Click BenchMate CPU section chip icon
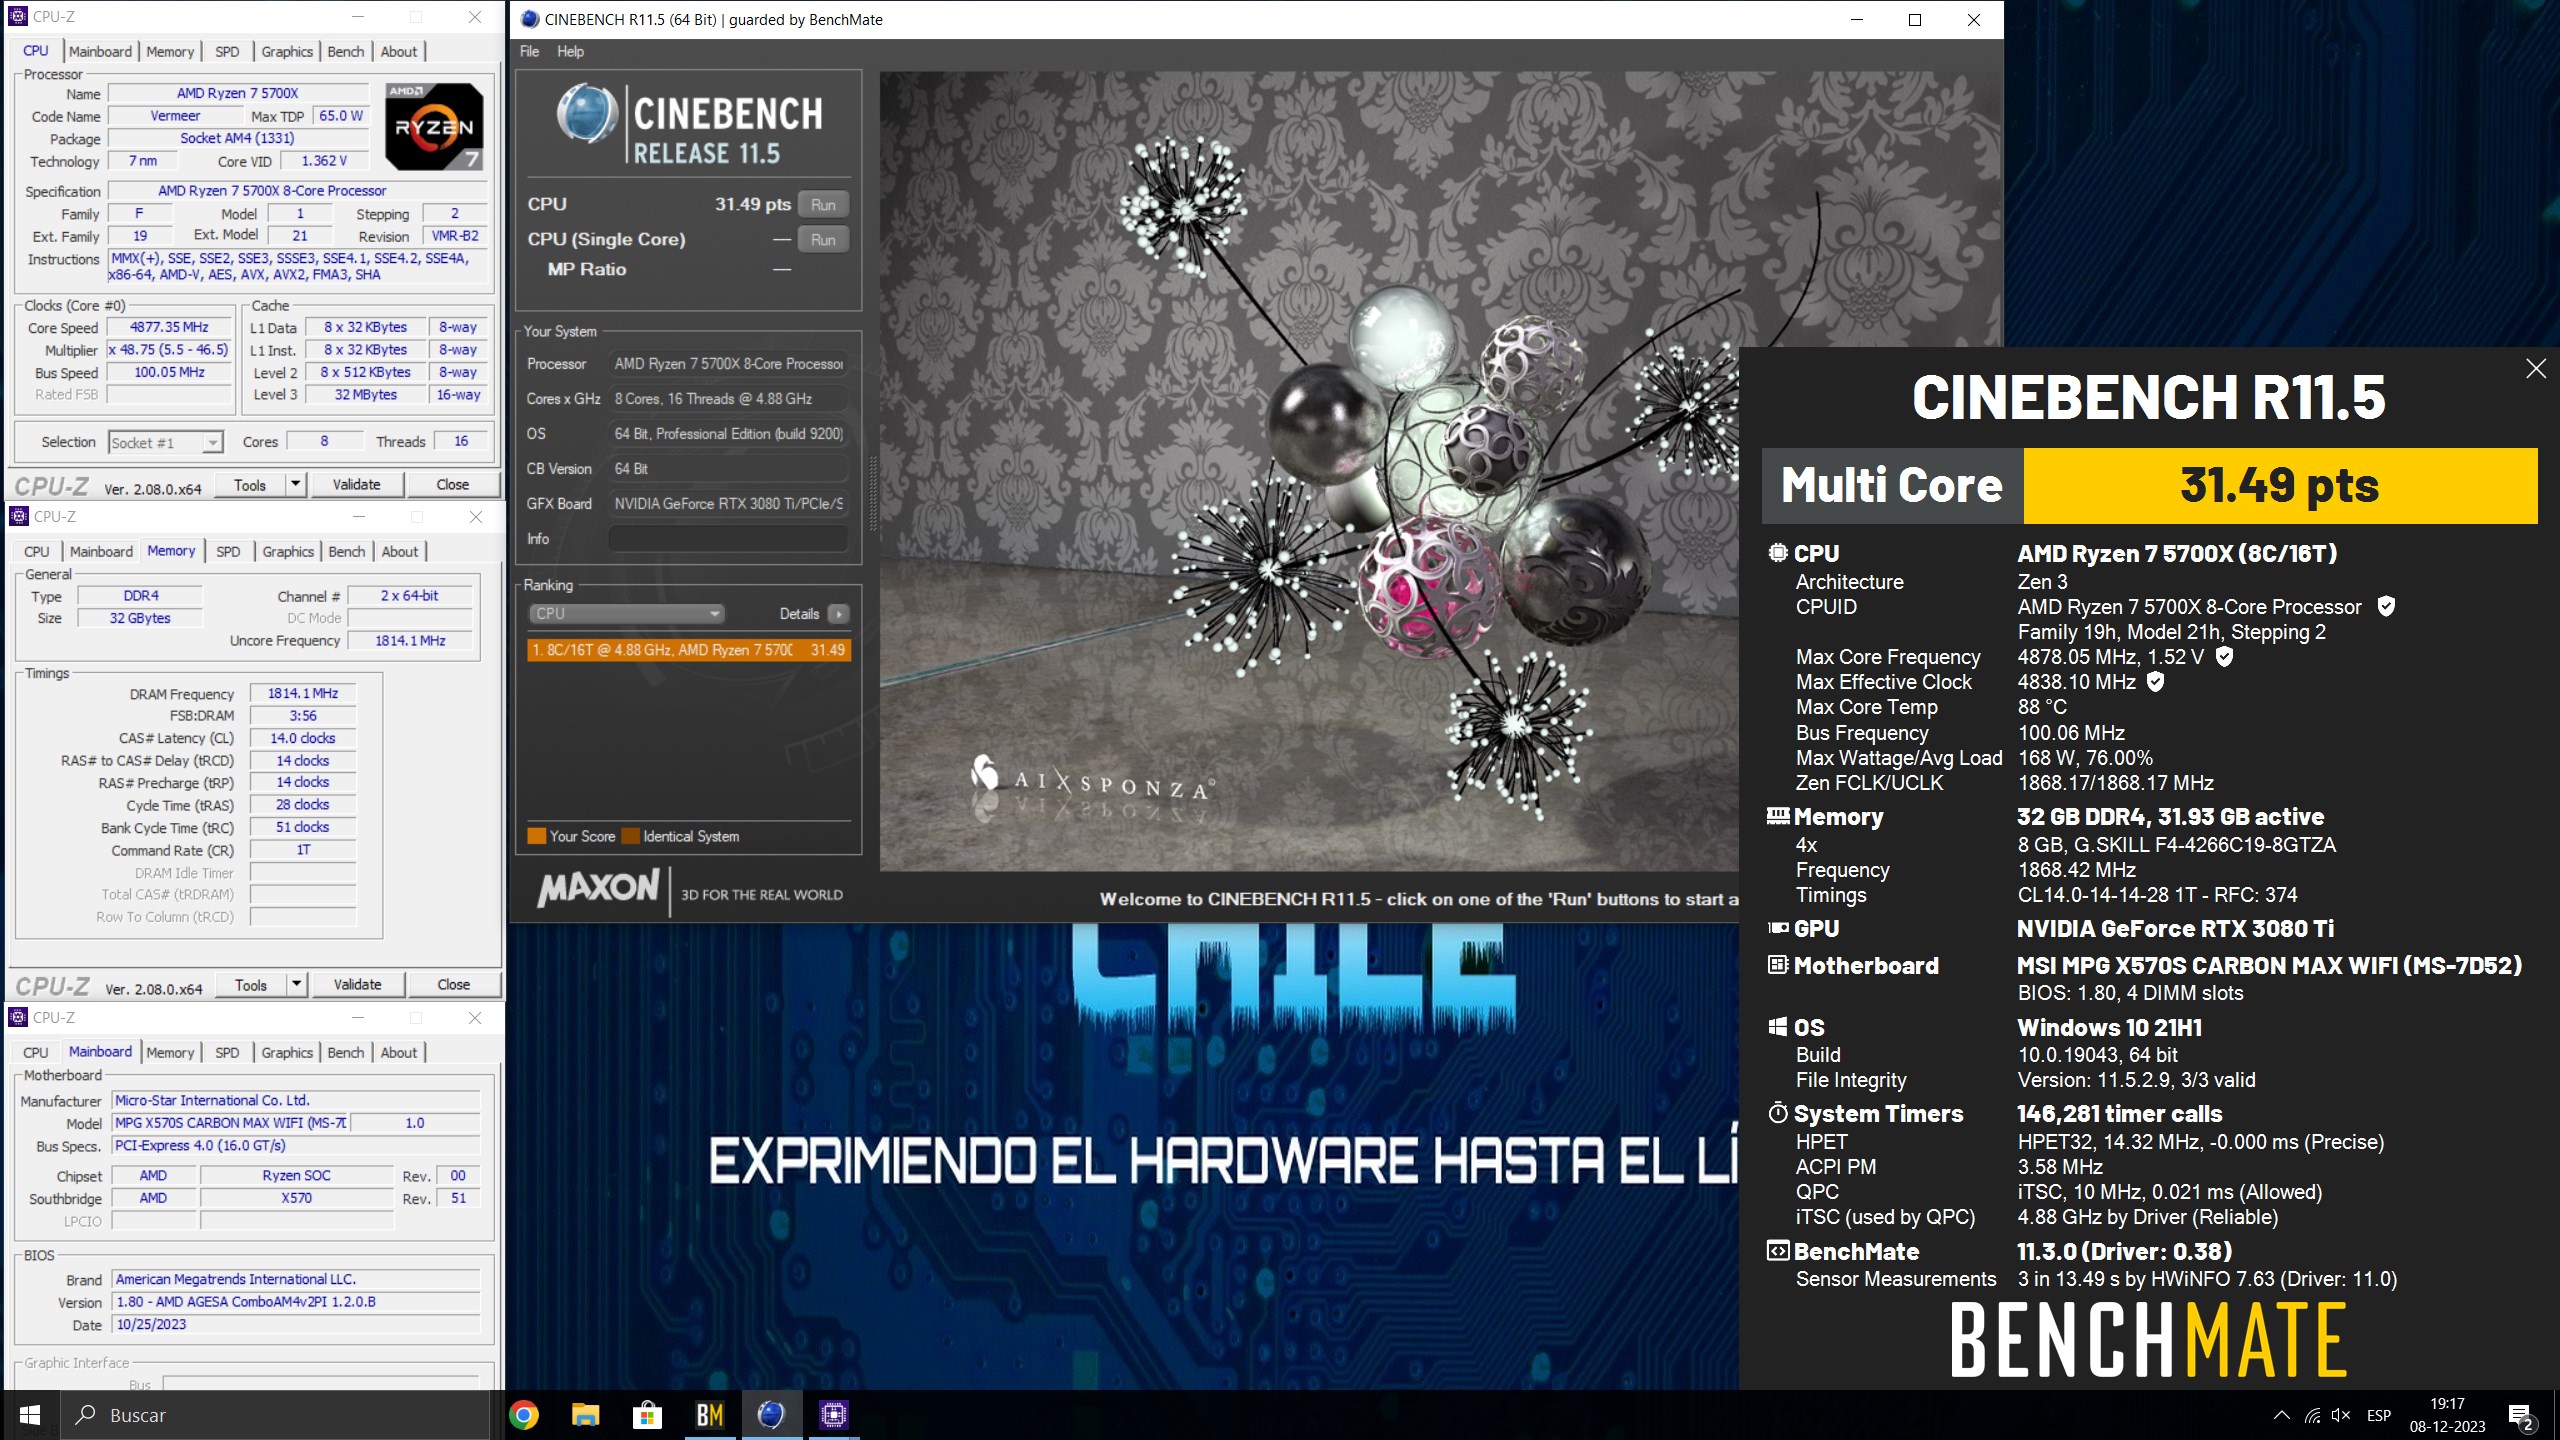2560x1440 pixels. click(x=1778, y=553)
